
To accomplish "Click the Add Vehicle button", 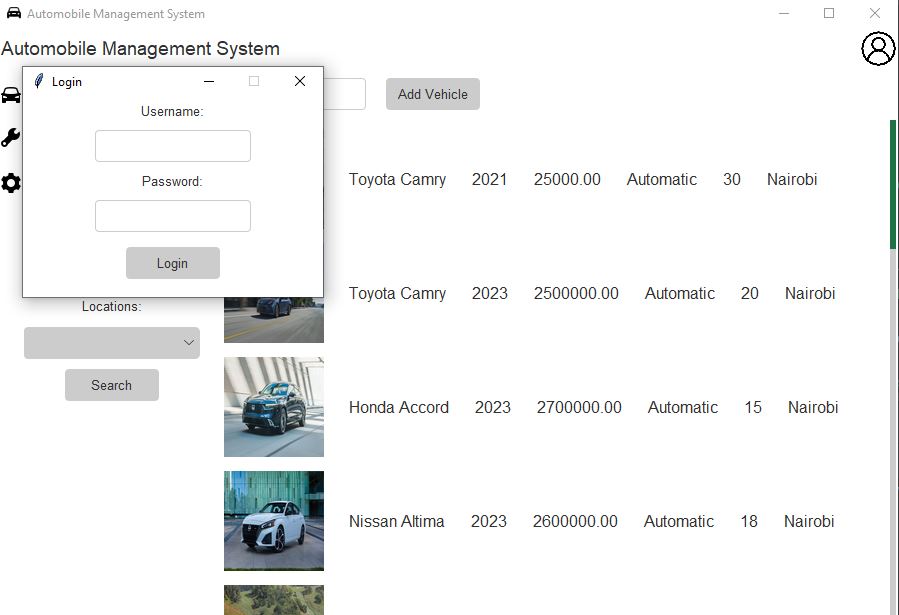I will tap(432, 94).
